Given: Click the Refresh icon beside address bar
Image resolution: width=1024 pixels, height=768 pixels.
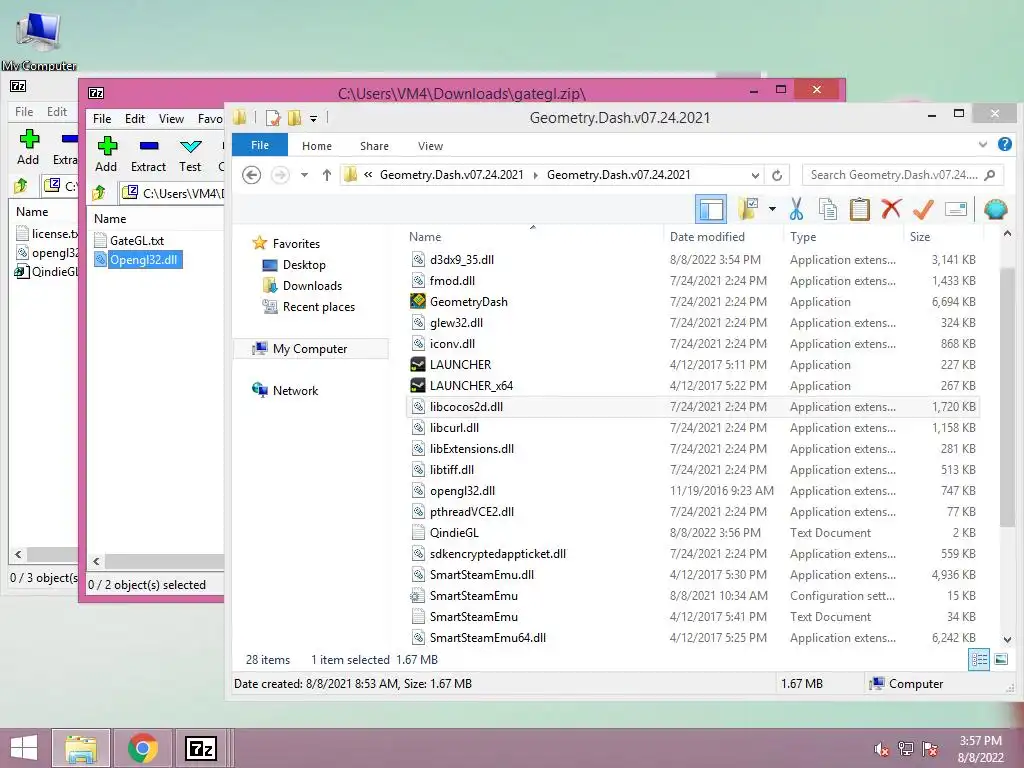Looking at the screenshot, I should (776, 175).
